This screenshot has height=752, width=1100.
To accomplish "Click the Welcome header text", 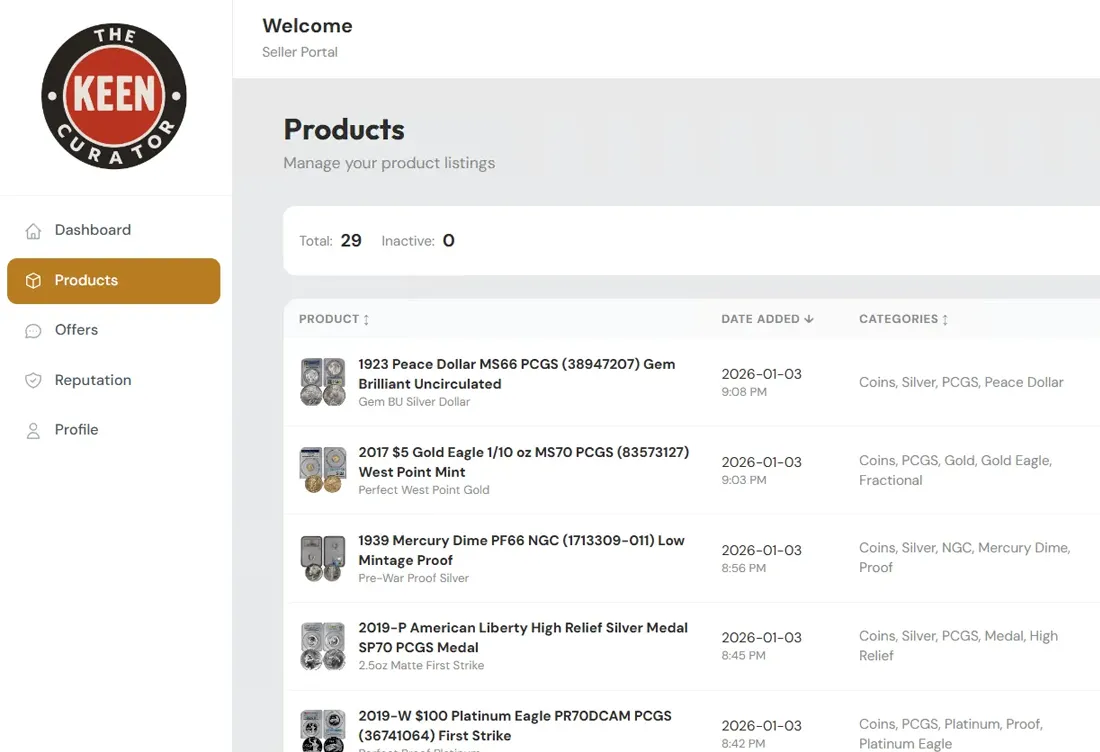I will (307, 26).
